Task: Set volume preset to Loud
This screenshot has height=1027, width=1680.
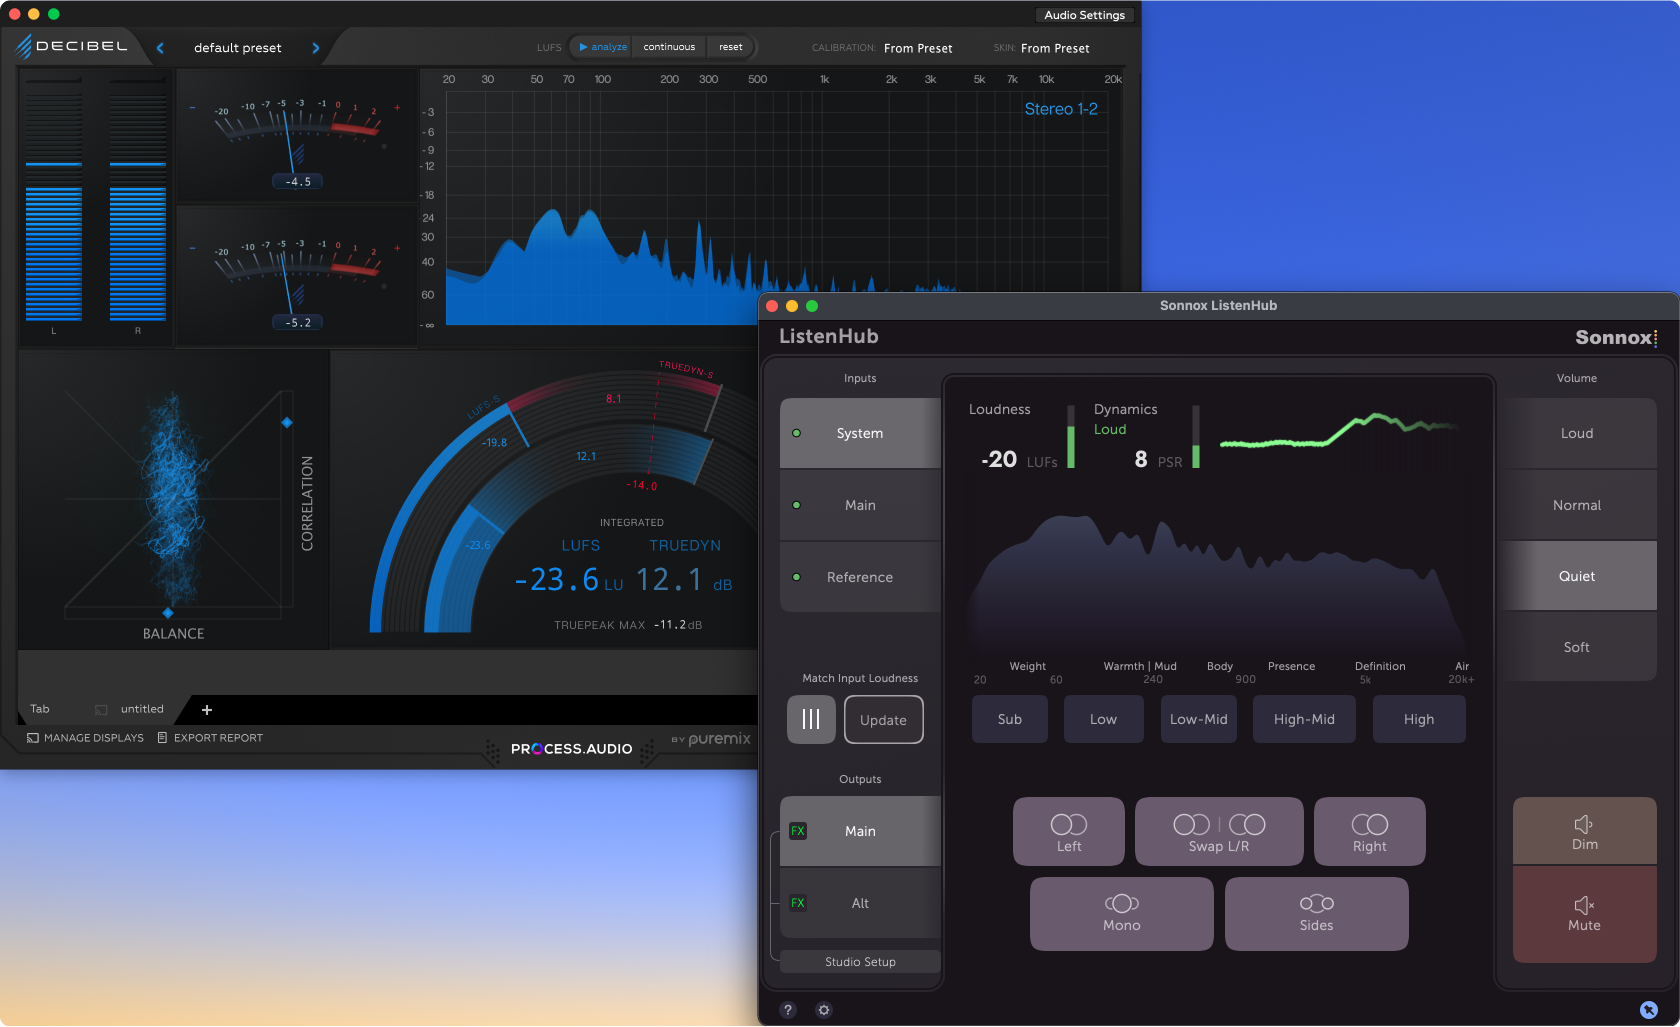Action: [x=1577, y=433]
